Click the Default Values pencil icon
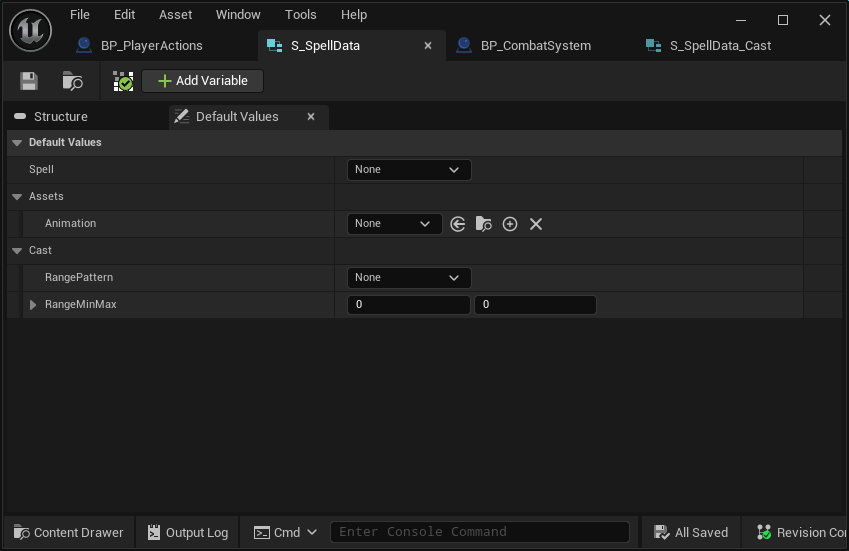The width and height of the screenshot is (849, 551). coord(181,116)
